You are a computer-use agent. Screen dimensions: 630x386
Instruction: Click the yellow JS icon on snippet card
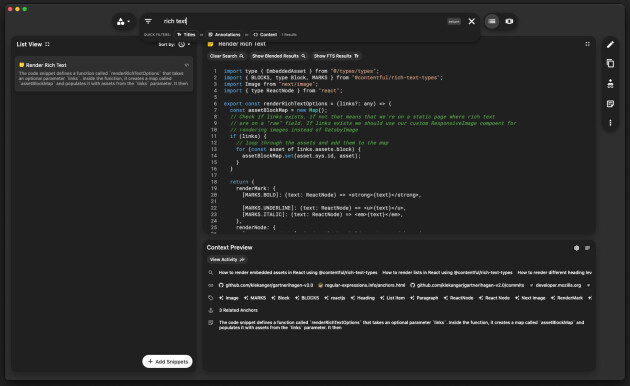tap(21, 65)
